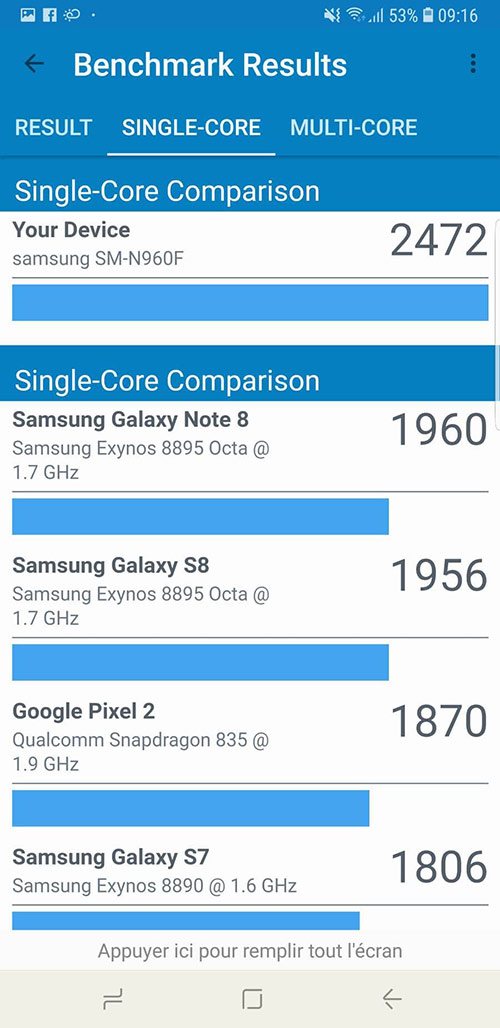This screenshot has height=1028, width=500.
Task: Open recent apps from navigation bar
Action: pos(113,999)
